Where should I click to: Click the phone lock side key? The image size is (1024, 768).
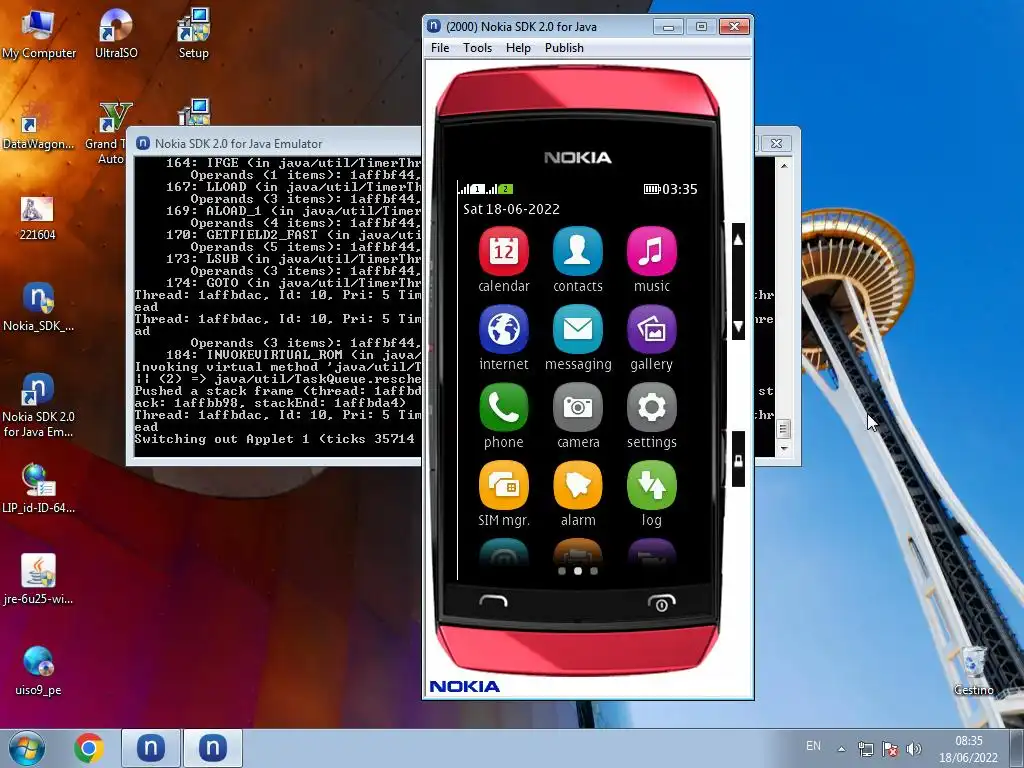738,460
